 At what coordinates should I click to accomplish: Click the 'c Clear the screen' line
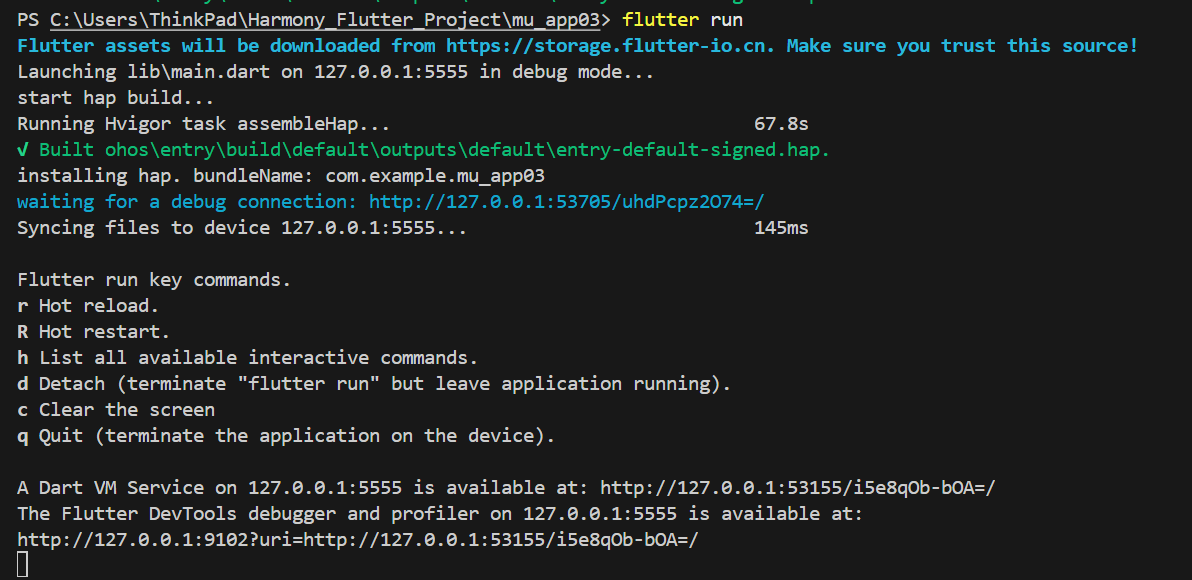pyautogui.click(x=116, y=410)
